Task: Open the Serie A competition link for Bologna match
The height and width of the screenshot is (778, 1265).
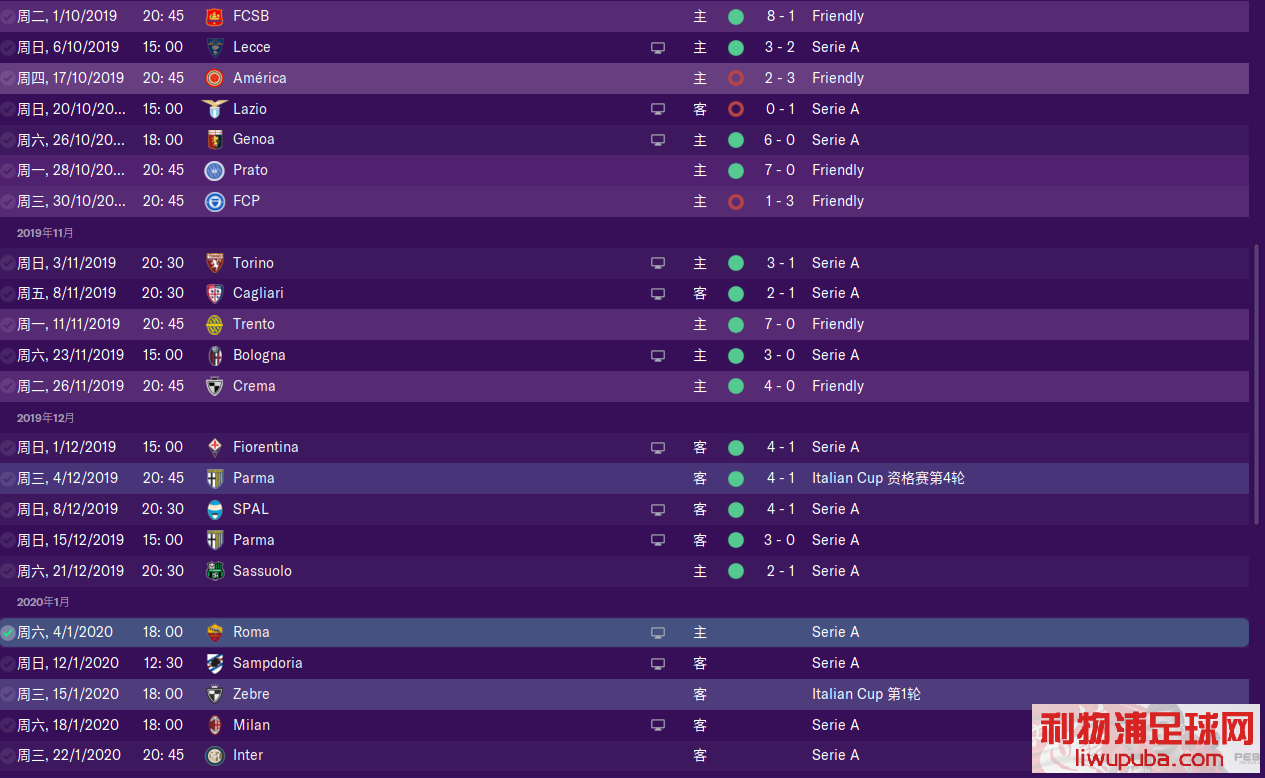Action: pyautogui.click(x=835, y=355)
